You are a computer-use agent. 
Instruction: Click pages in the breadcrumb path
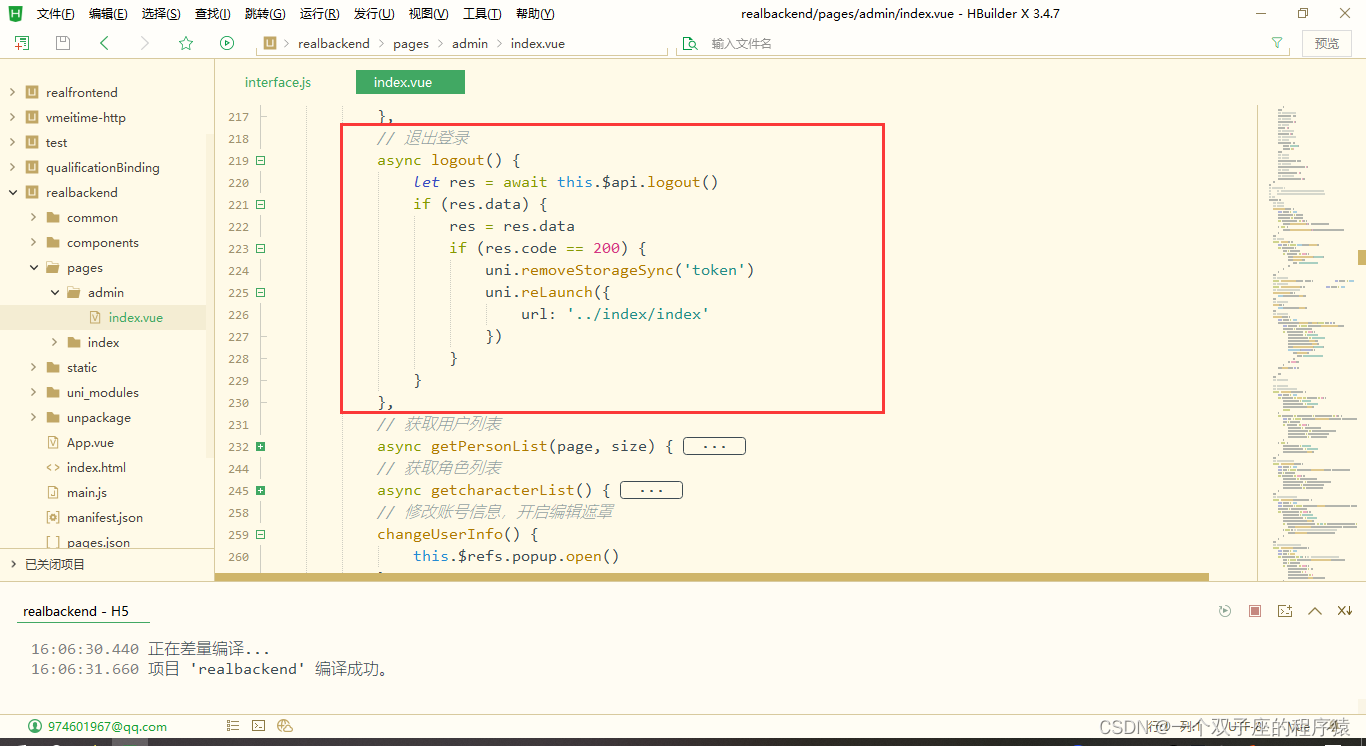click(410, 44)
